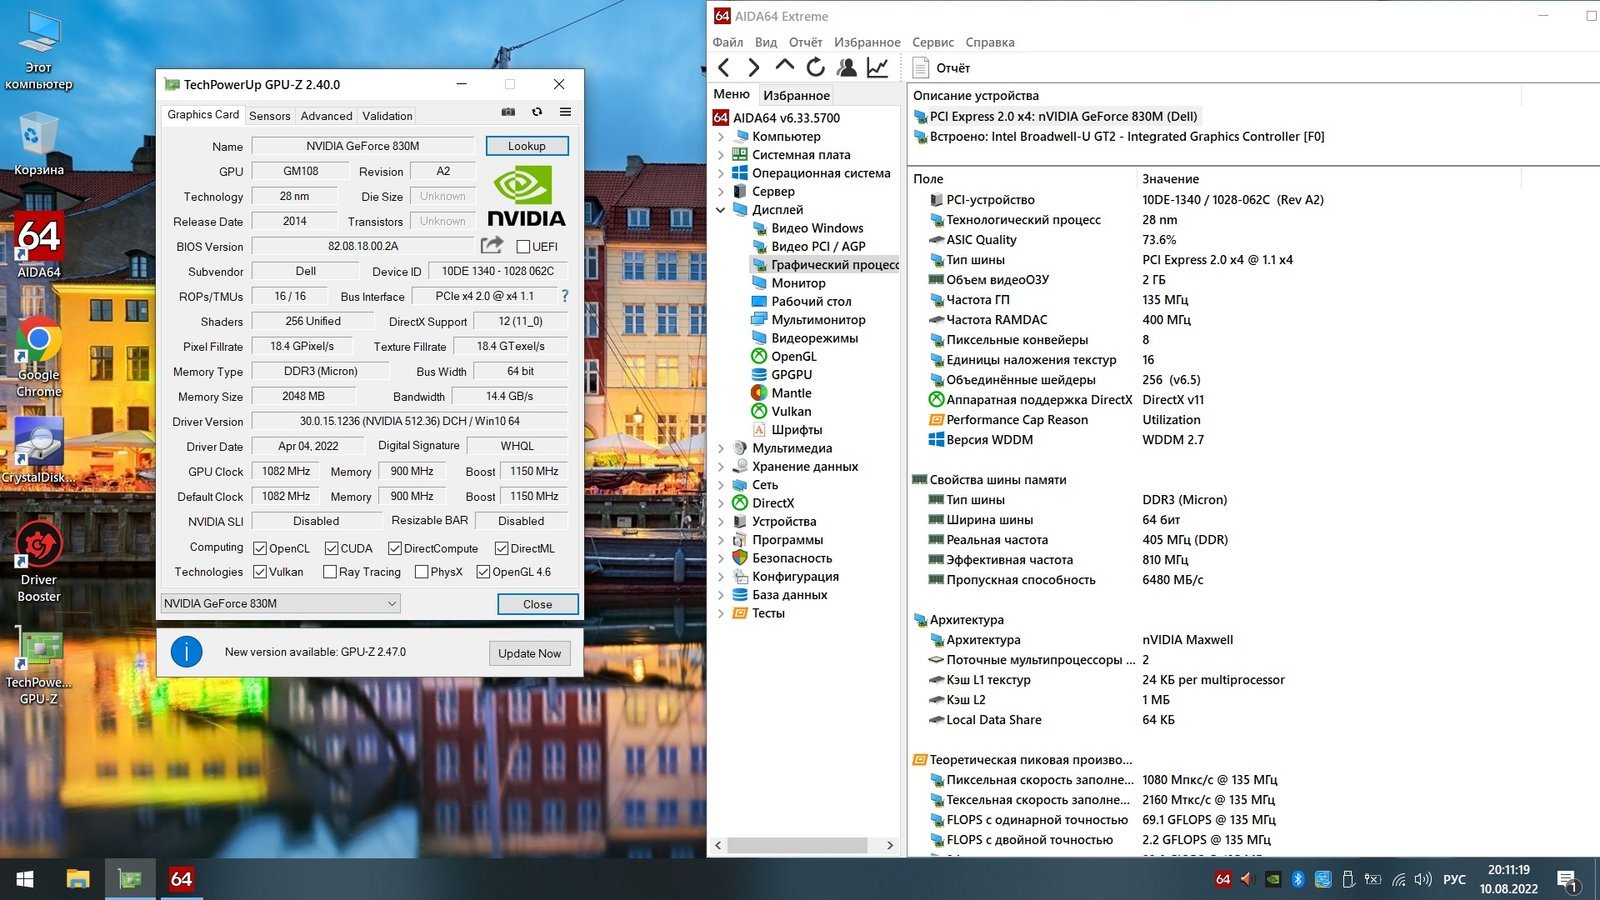Click the AIDA64 taskbar icon
The image size is (1600, 900).
[x=181, y=879]
